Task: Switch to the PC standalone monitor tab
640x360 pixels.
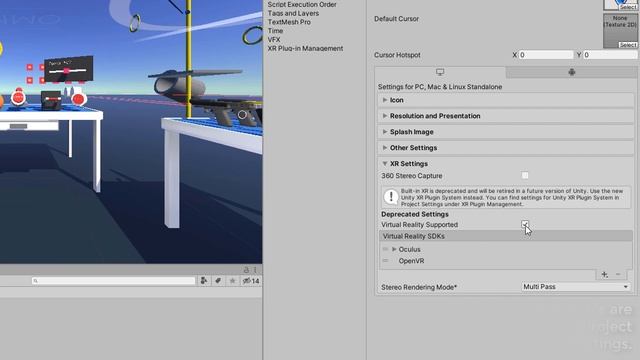Action: point(440,72)
